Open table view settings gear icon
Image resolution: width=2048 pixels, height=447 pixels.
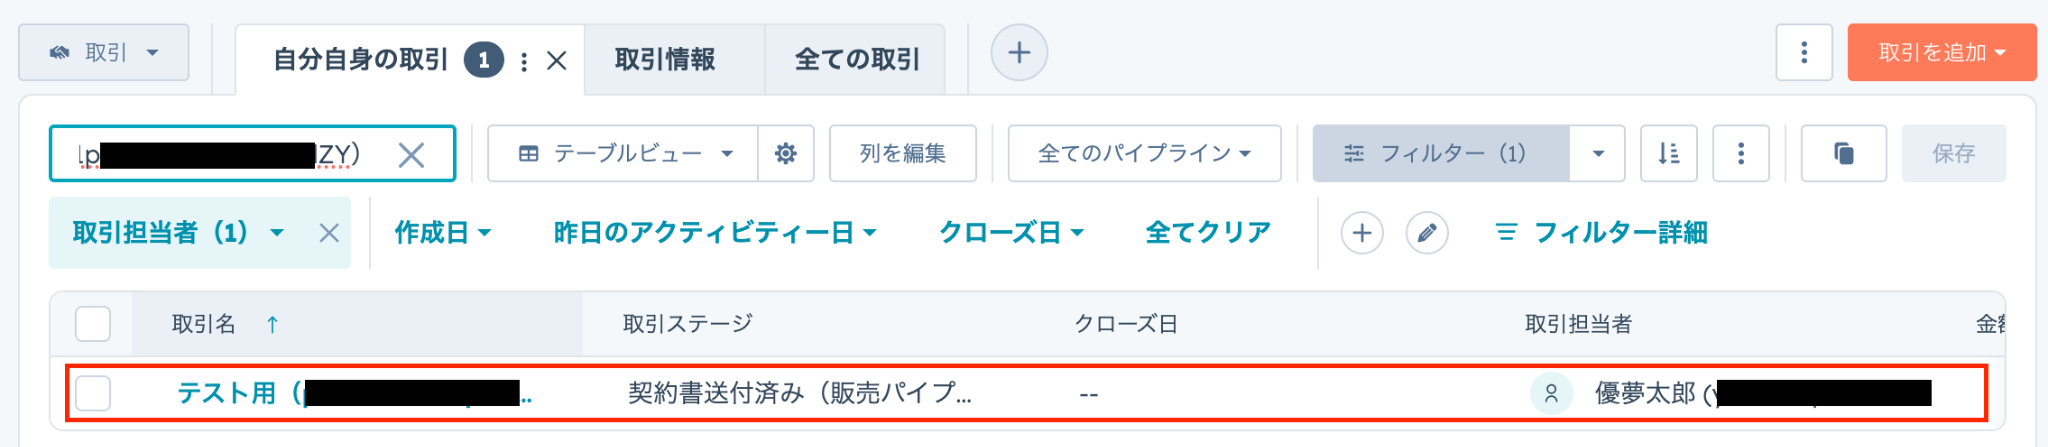(786, 153)
